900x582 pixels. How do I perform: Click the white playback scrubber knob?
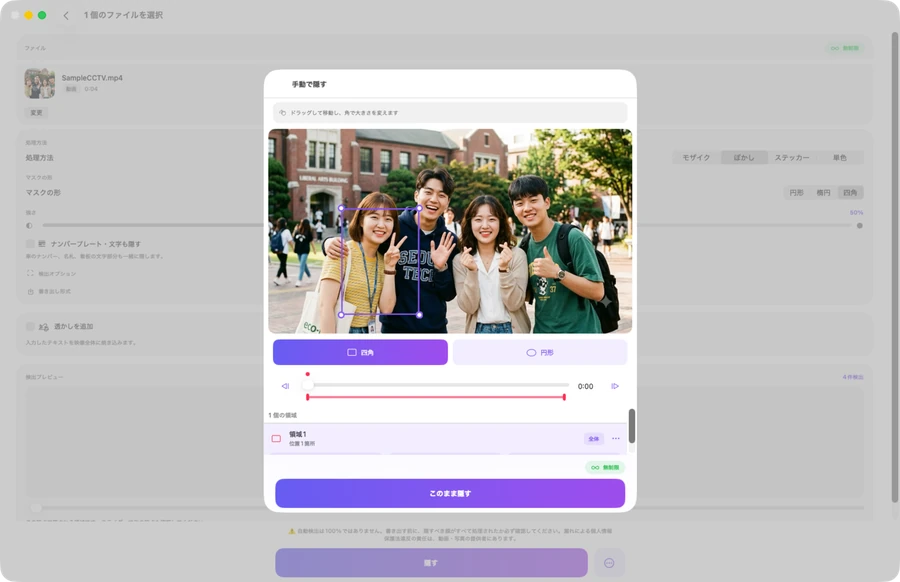point(308,385)
